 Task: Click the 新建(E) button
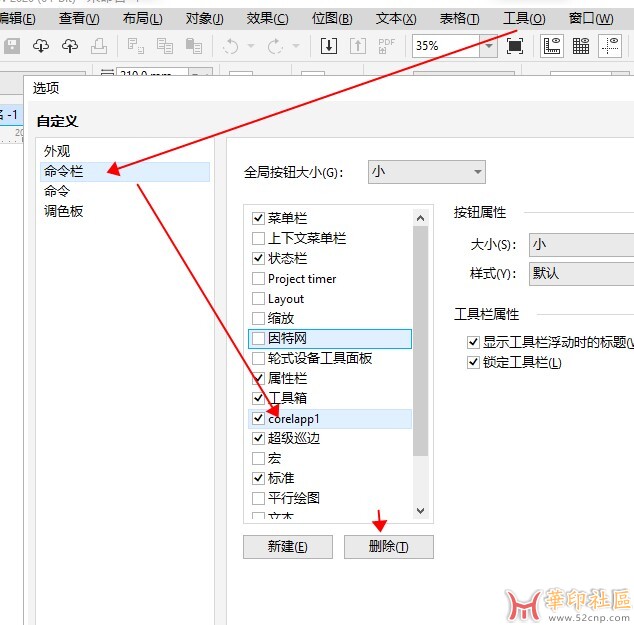tap(288, 547)
